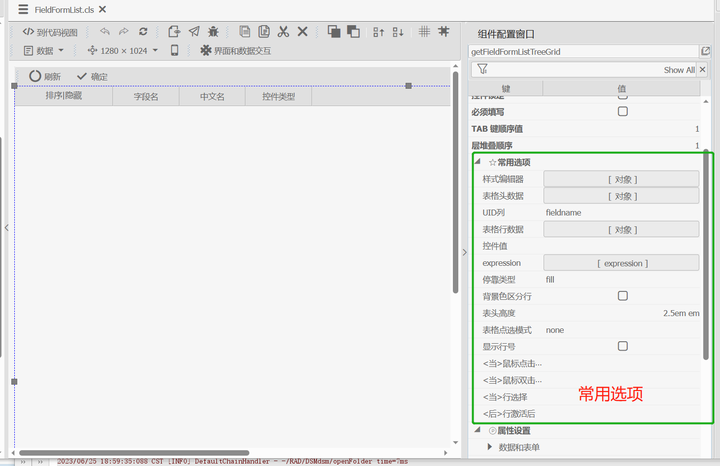Click the 停靠类型 value fill
This screenshot has width=720, height=466.
coord(550,280)
